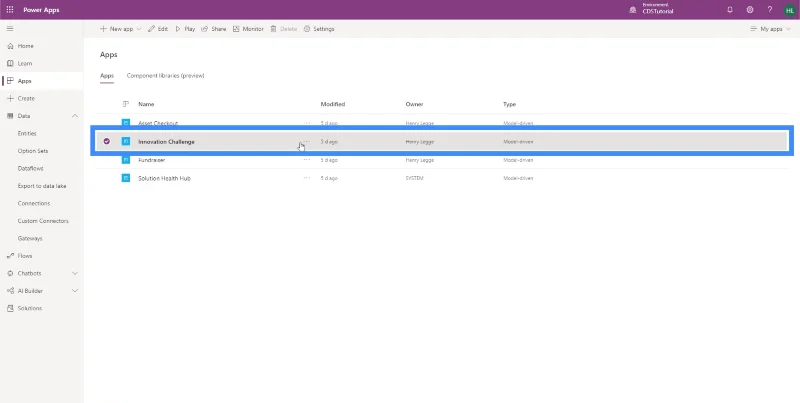Click the app type column header icon
The image size is (800, 403).
coord(126,104)
